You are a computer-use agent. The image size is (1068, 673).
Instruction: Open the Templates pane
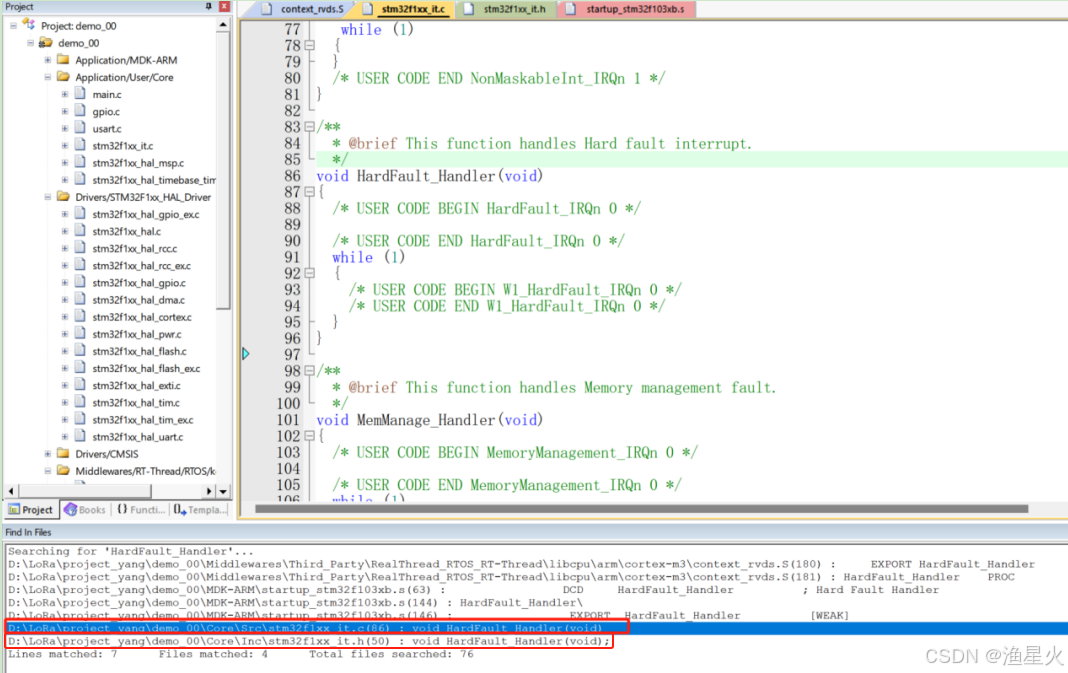(x=197, y=510)
